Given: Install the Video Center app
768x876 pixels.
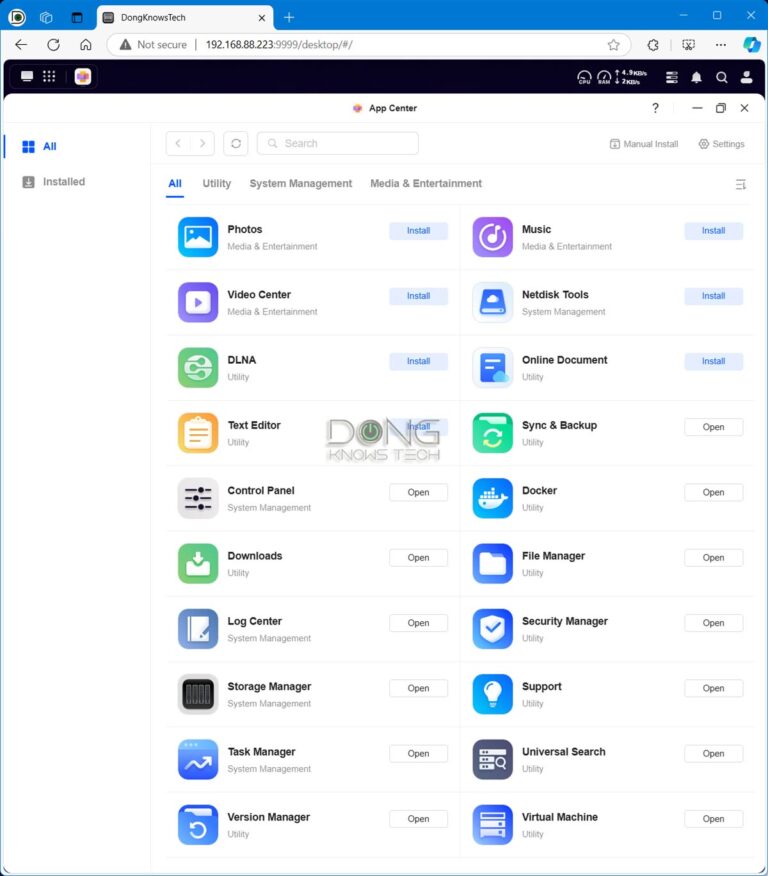Looking at the screenshot, I should coord(418,296).
